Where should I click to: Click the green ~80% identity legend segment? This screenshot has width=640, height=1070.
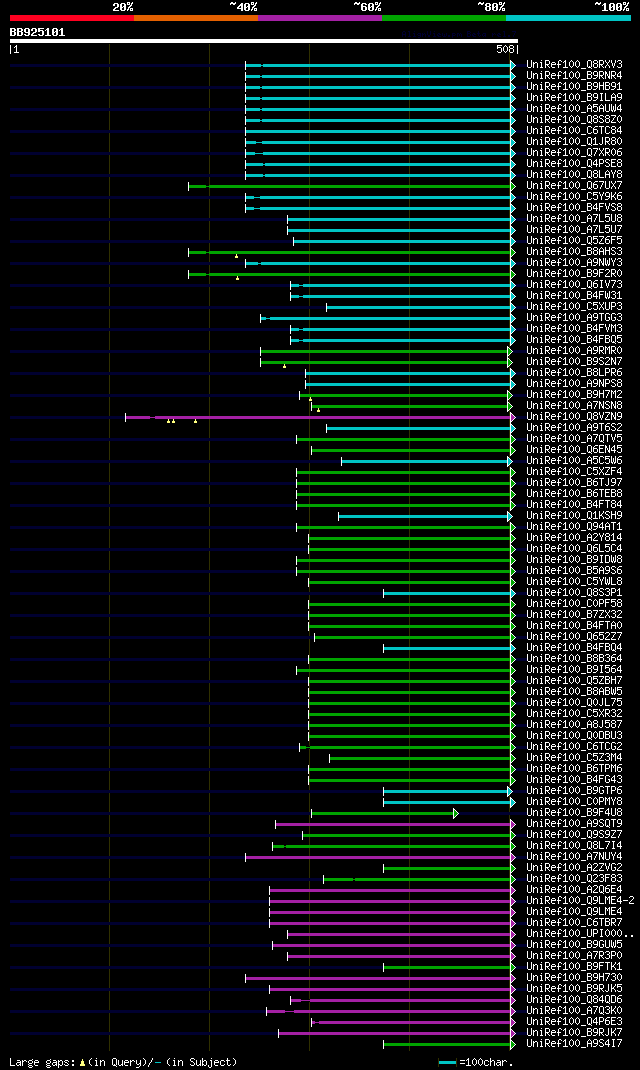click(444, 17)
